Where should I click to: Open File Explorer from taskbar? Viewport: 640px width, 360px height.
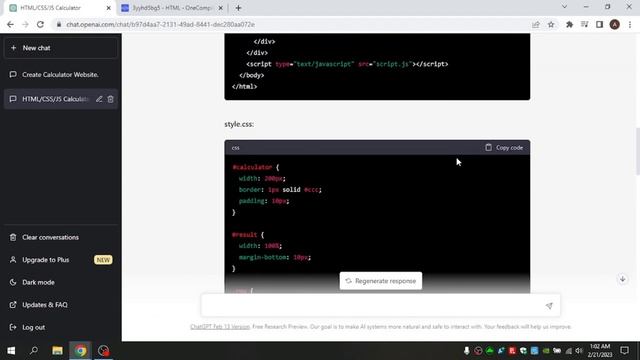[x=57, y=351]
